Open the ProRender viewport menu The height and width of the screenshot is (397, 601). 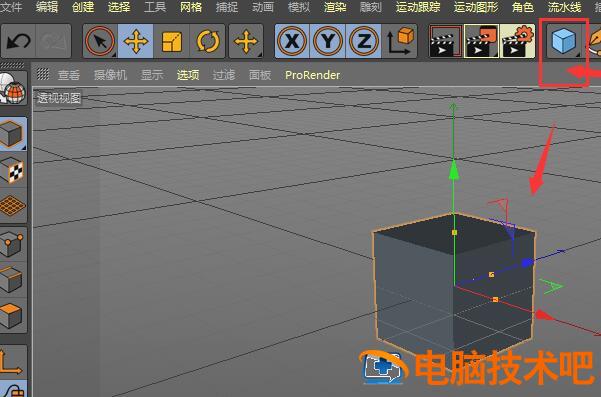tap(312, 75)
